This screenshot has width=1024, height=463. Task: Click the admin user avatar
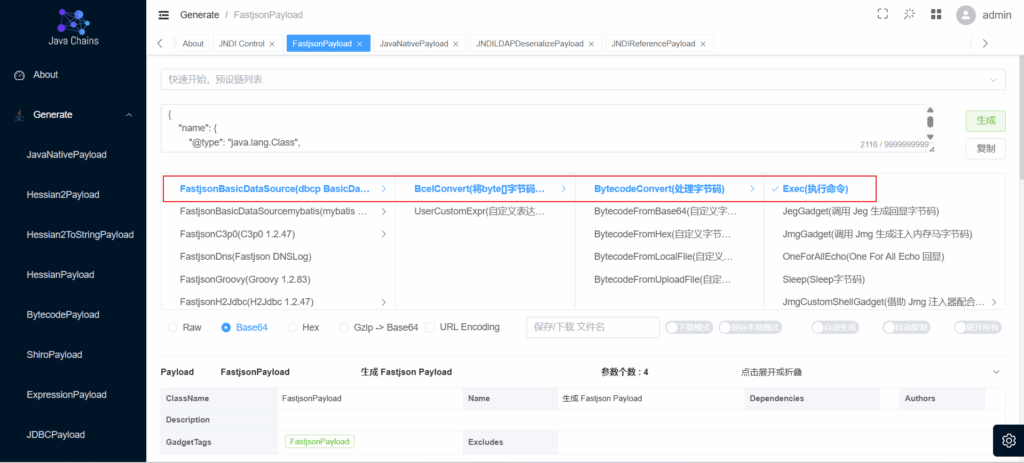tap(965, 15)
